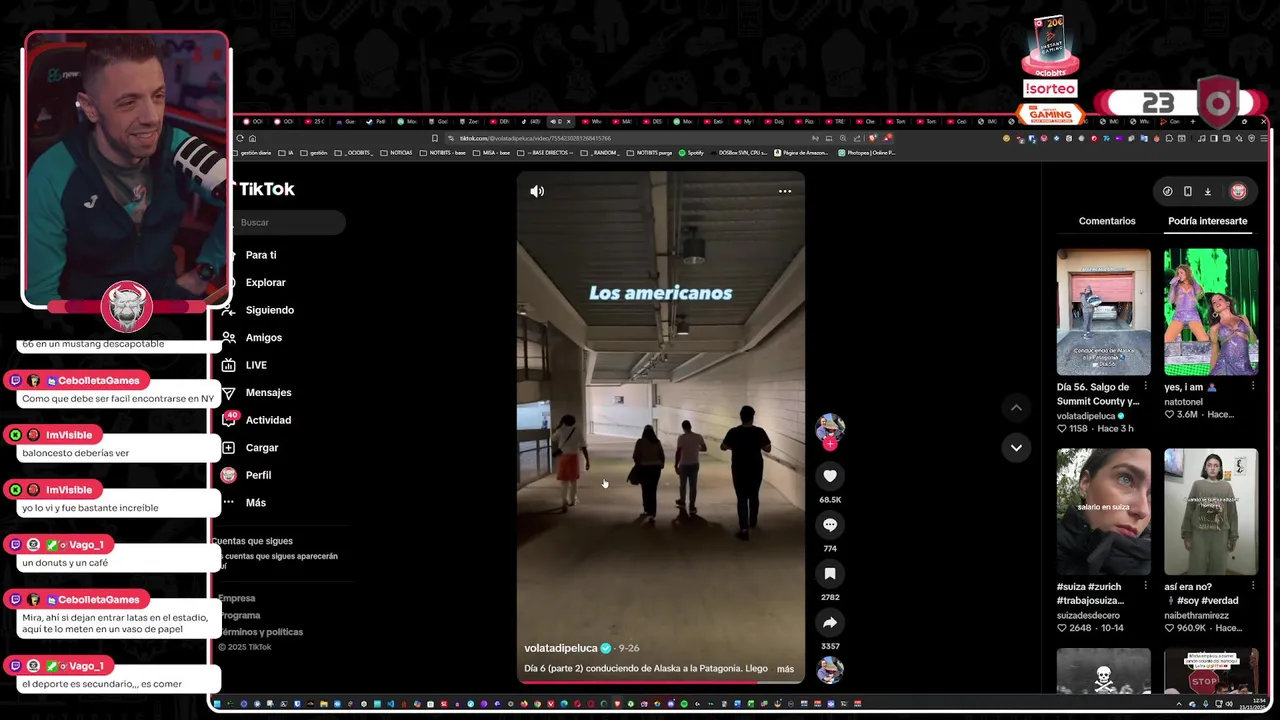
Task: Open the profile avatar at top right
Action: coord(1238,191)
